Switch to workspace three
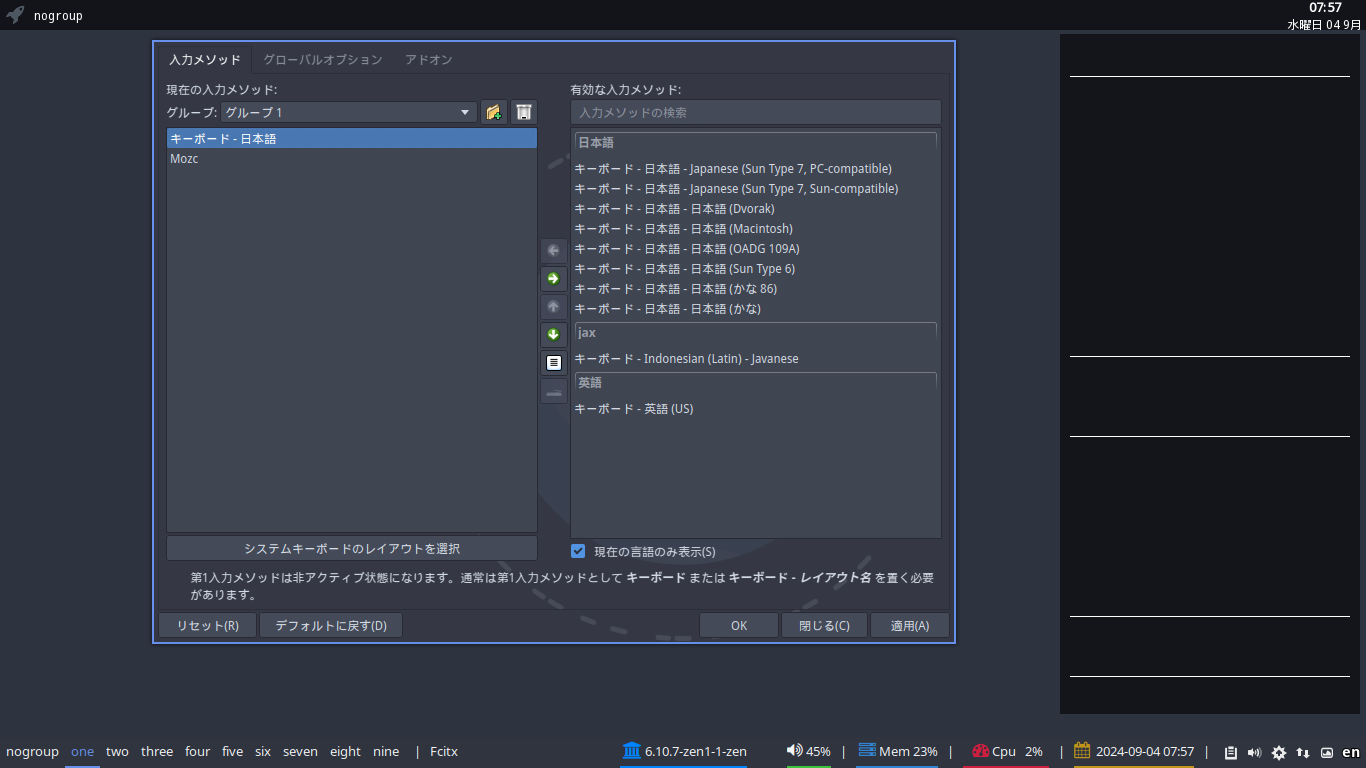 157,751
